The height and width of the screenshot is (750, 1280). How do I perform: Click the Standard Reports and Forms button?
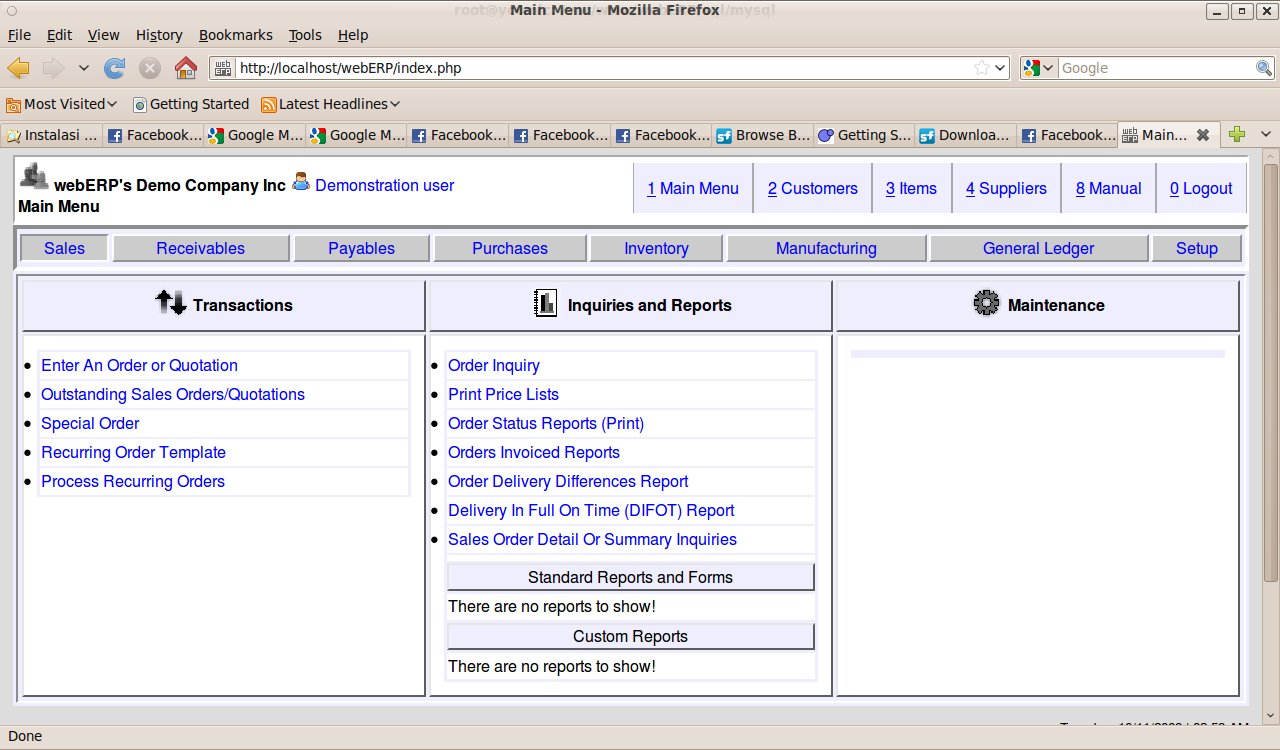630,577
